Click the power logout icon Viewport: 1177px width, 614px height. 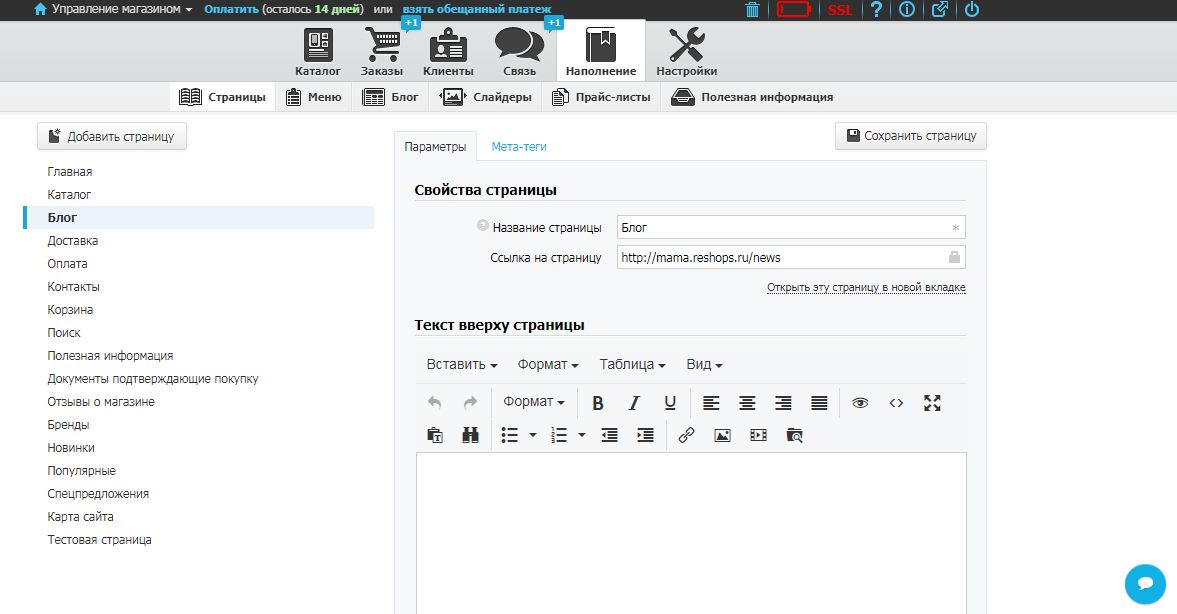[972, 10]
